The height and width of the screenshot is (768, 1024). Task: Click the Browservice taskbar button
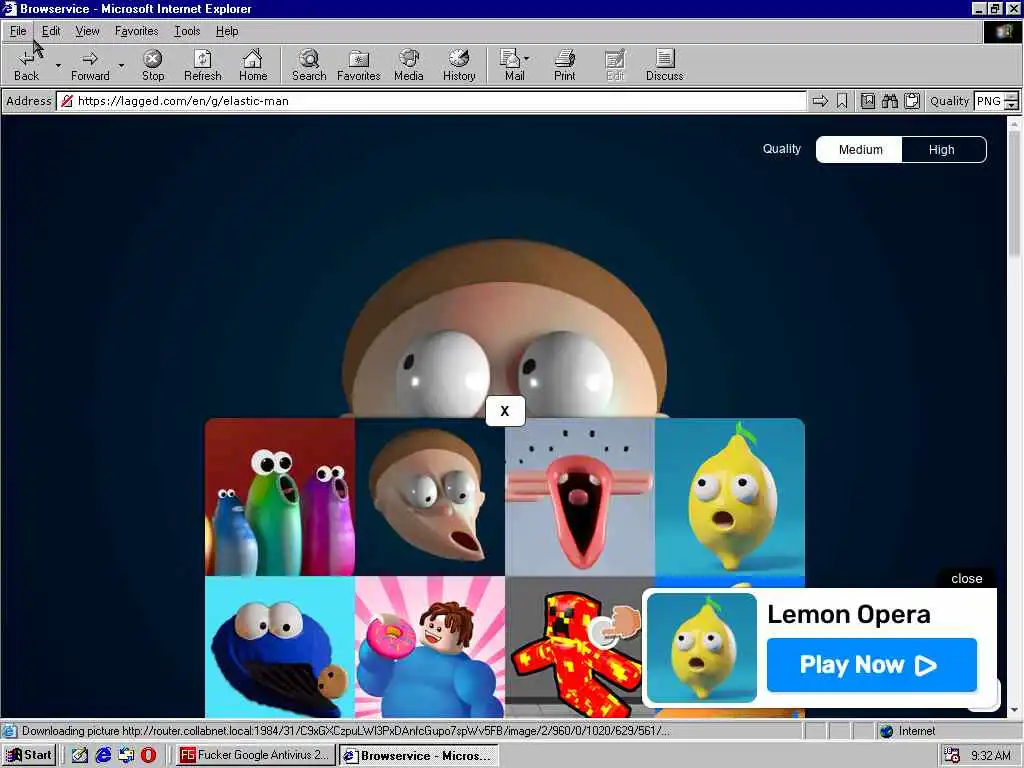(418, 755)
